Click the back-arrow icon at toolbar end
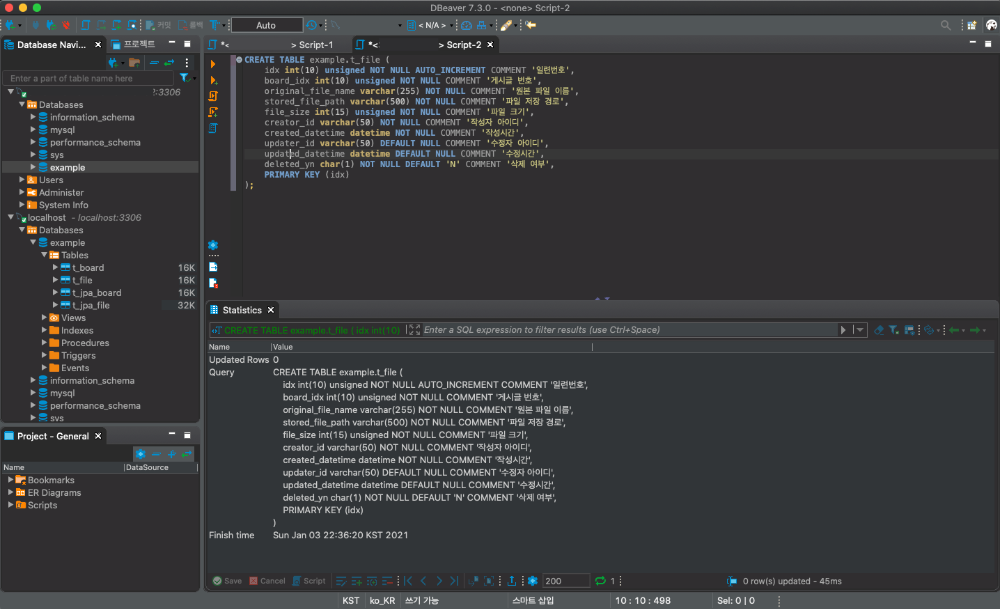The image size is (1000, 609). click(x=531, y=25)
